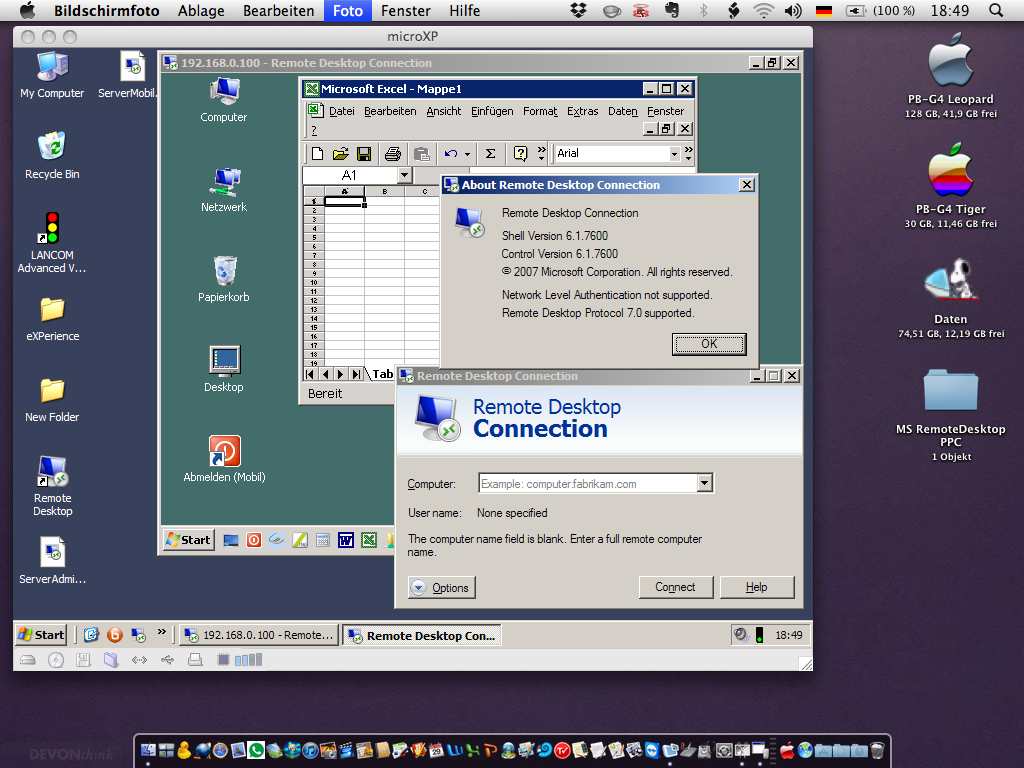Open the Undo history dropdown arrow in Excel
The image size is (1024, 768).
pos(468,154)
